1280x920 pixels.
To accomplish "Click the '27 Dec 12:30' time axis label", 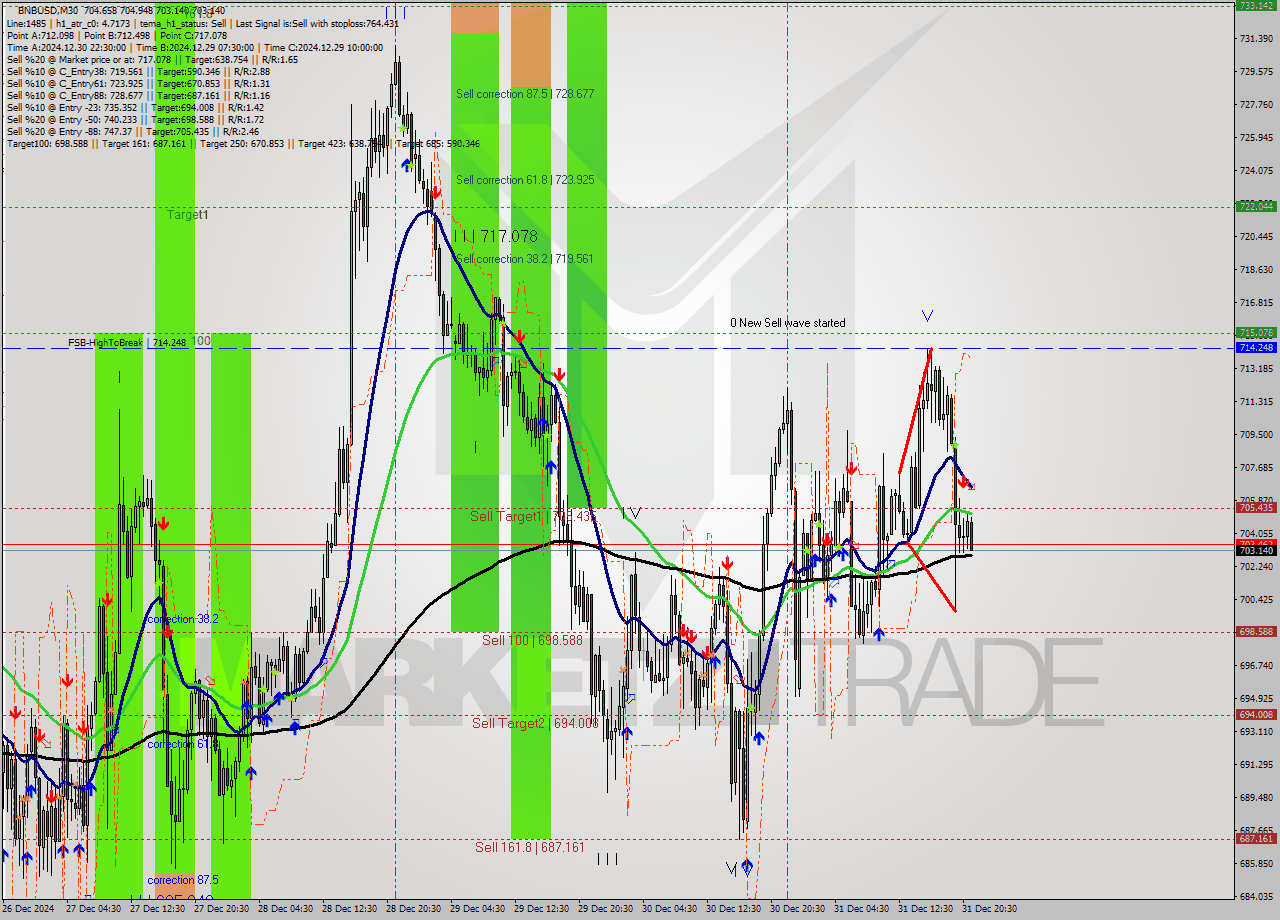I will click(x=159, y=909).
